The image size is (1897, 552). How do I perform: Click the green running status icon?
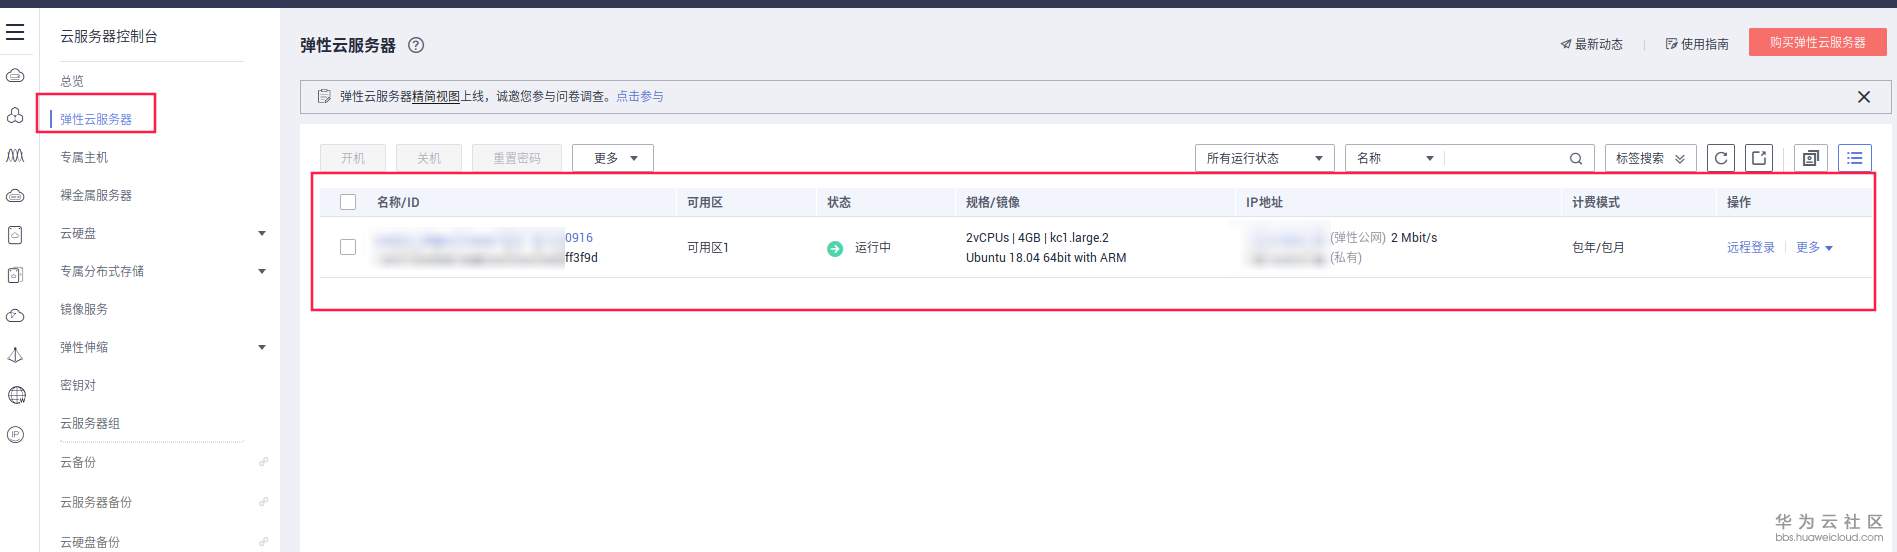pyautogui.click(x=835, y=248)
